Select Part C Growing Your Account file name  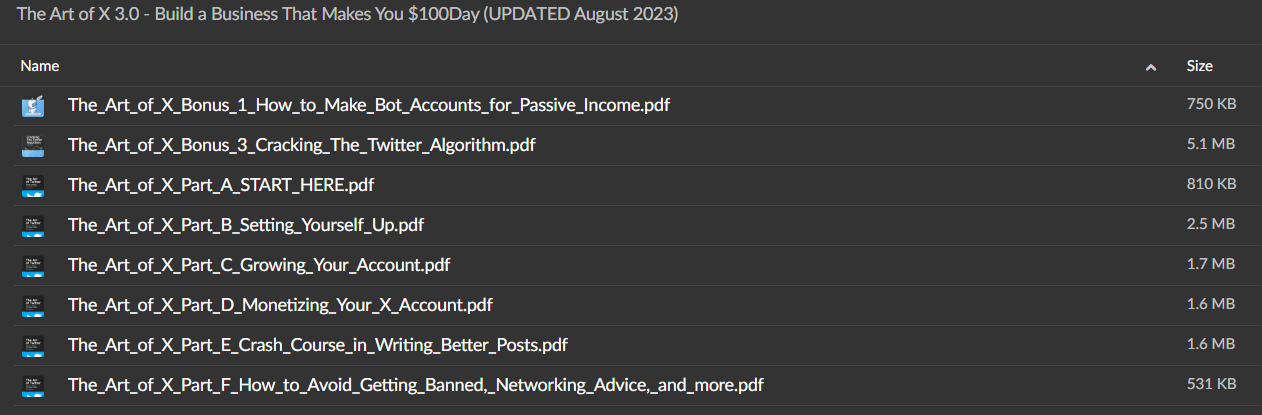(x=258, y=265)
